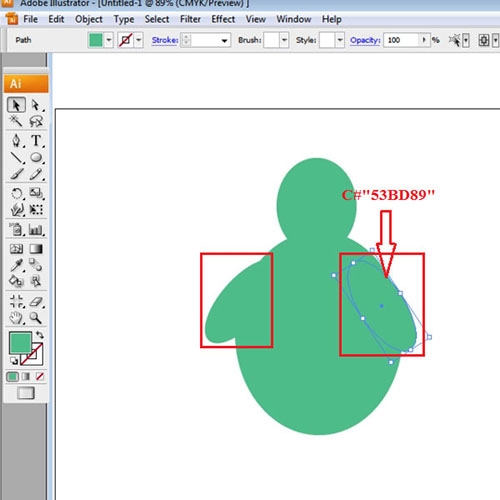Adjust the stroke weight stepper arrows
This screenshot has height=500, width=500.
186,40
